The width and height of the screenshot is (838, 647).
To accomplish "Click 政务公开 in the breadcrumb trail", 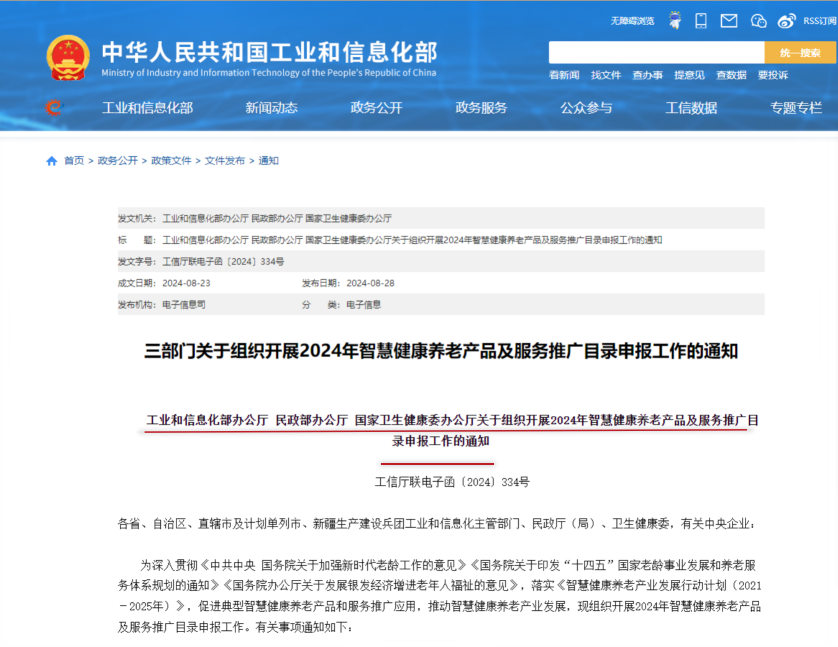I will point(118,161).
